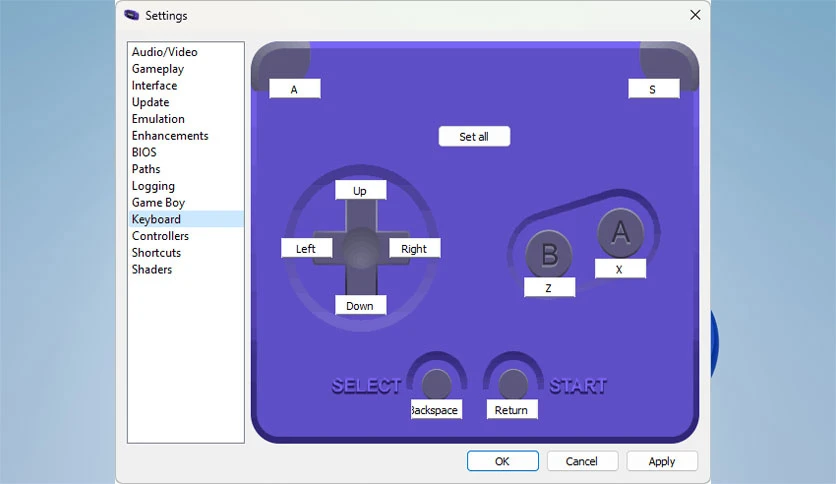Screen dimensions: 836x484
Task: Click the Up d-pad binding field
Action: 360,190
